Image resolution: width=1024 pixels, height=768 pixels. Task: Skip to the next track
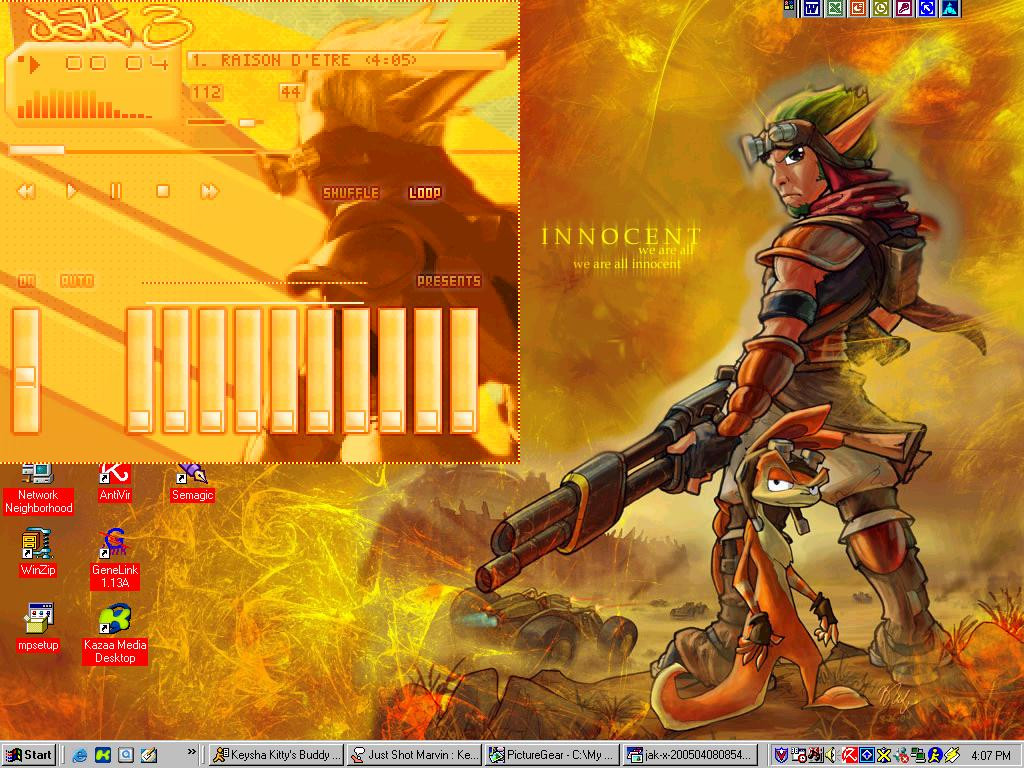pyautogui.click(x=209, y=191)
